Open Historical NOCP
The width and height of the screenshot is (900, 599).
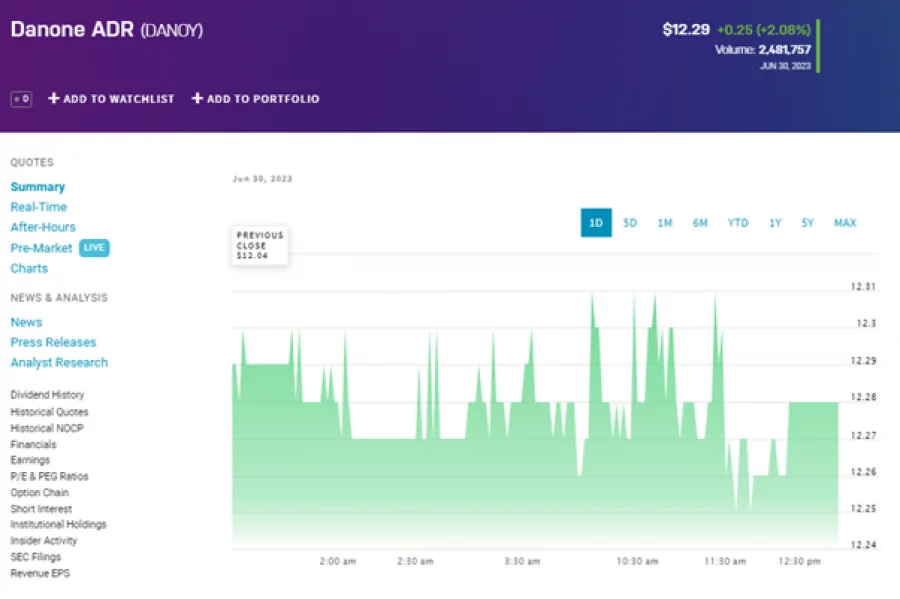point(47,428)
